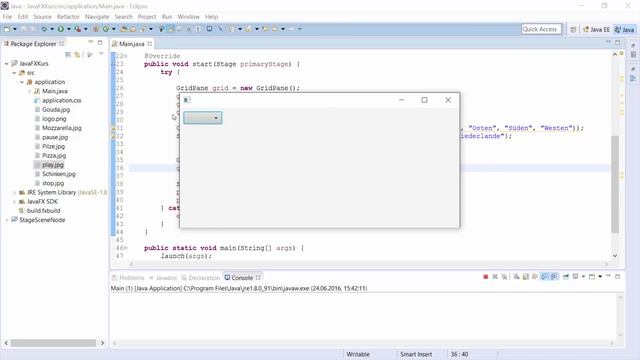Collapse the src folder
This screenshot has height=360, width=640.
14,73
